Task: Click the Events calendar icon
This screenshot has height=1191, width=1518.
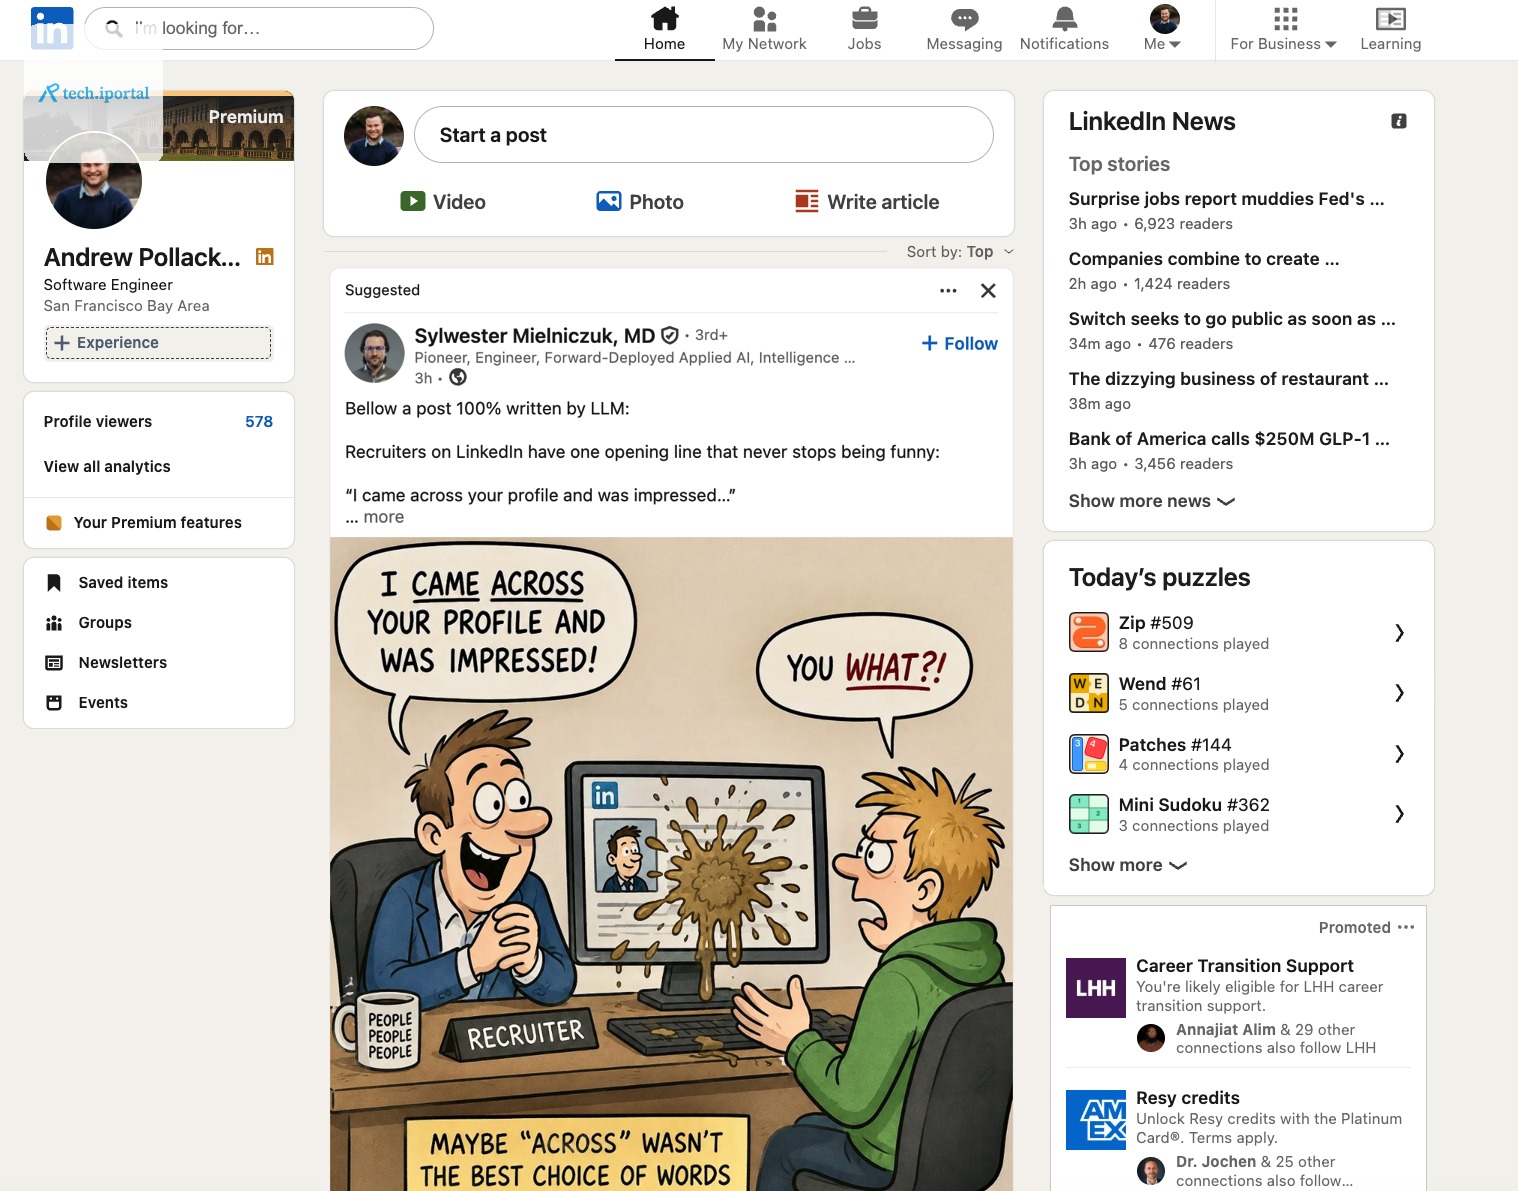Action: (54, 703)
